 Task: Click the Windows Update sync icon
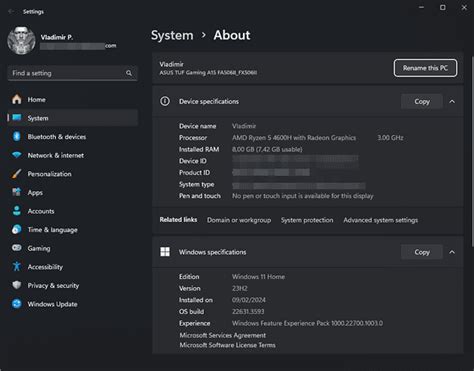point(17,304)
